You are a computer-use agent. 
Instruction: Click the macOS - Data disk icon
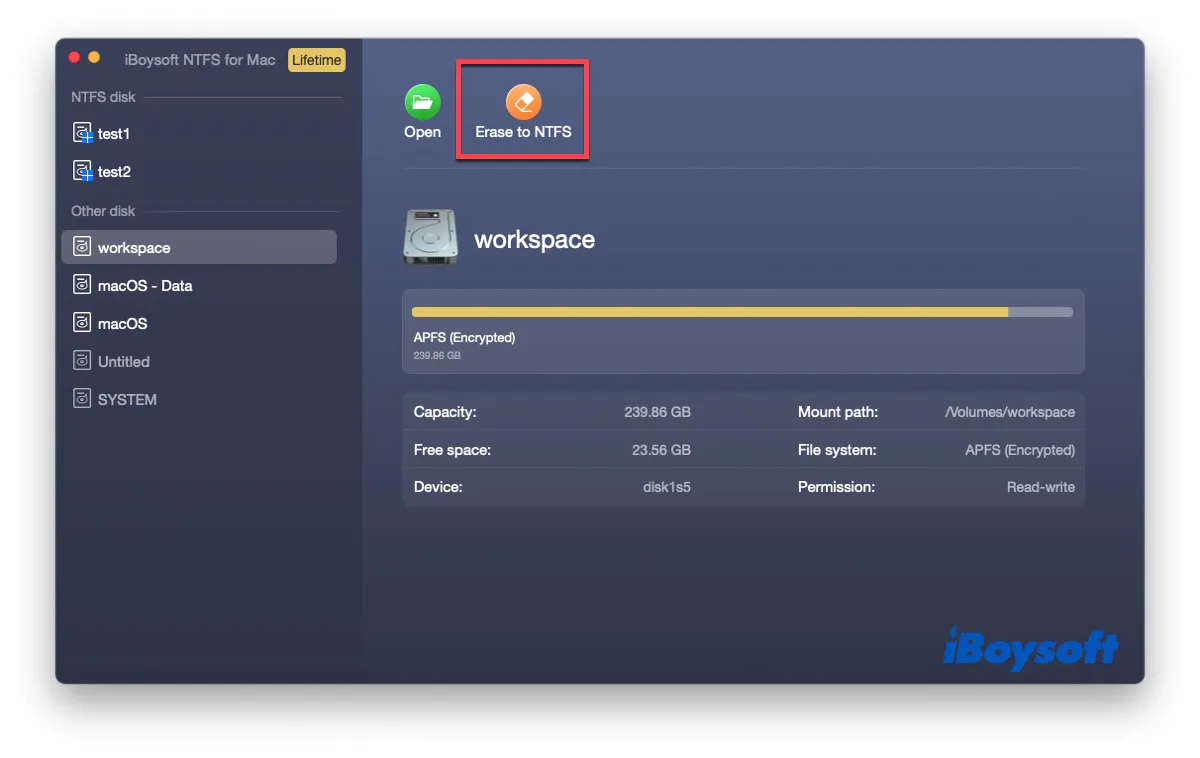click(83, 286)
